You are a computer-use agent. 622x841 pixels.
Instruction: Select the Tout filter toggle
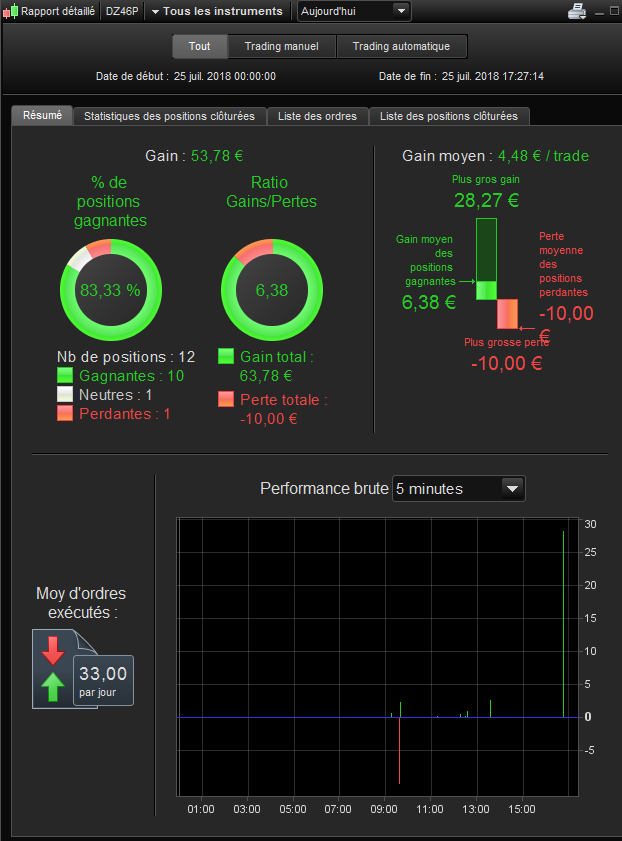click(199, 46)
